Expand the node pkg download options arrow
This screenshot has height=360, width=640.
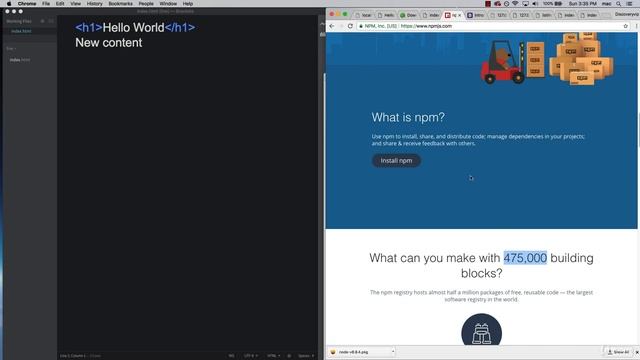coord(393,352)
